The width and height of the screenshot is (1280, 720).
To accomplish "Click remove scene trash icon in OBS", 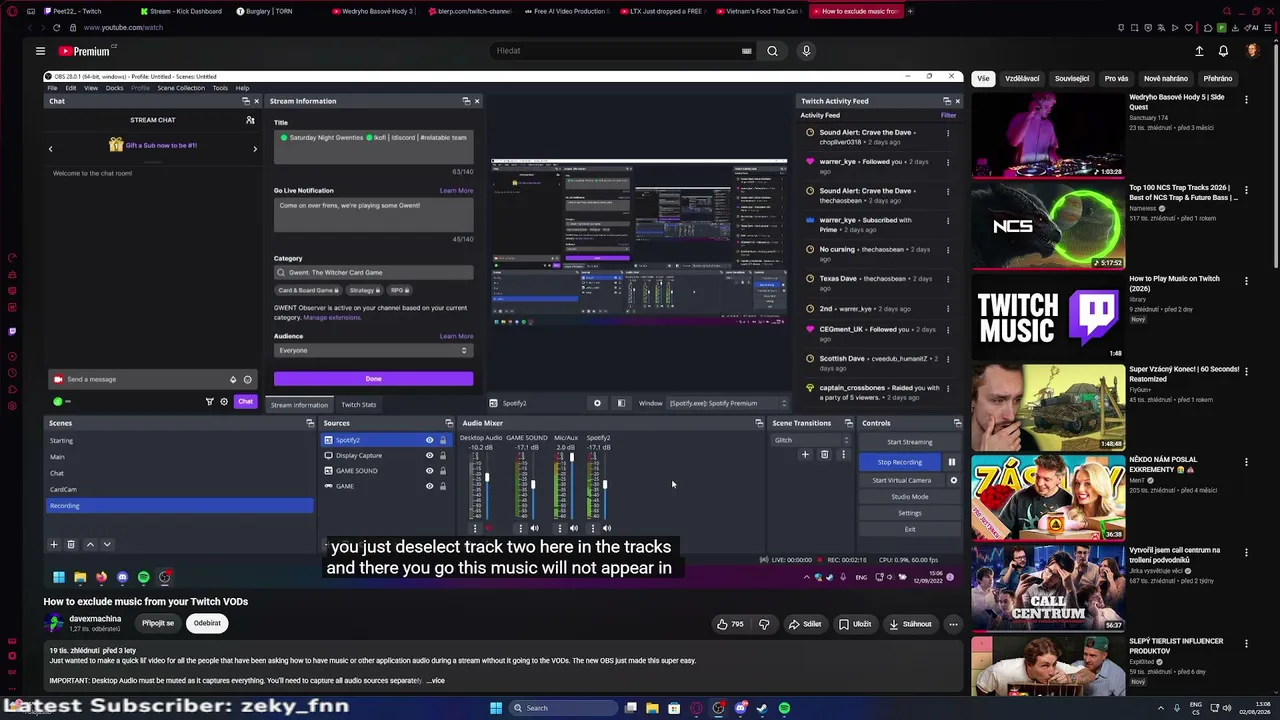I will [x=71, y=544].
